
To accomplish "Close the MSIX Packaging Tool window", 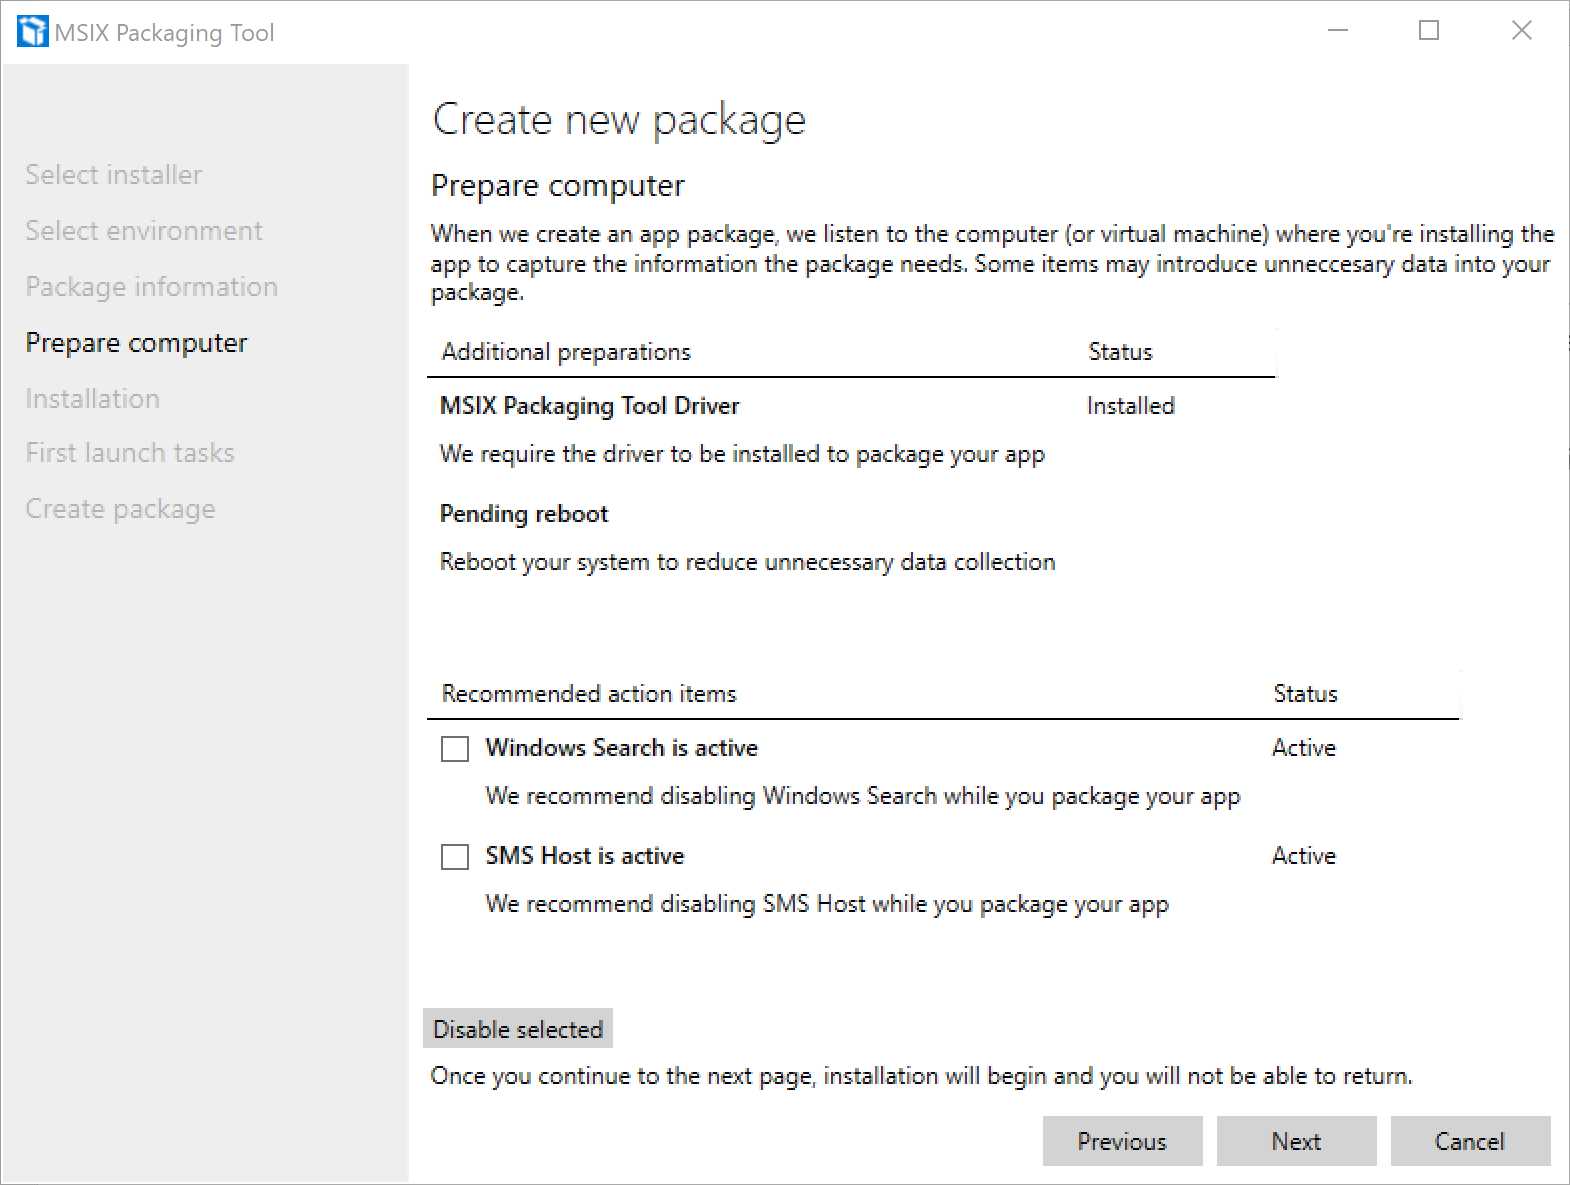I will click(1521, 31).
